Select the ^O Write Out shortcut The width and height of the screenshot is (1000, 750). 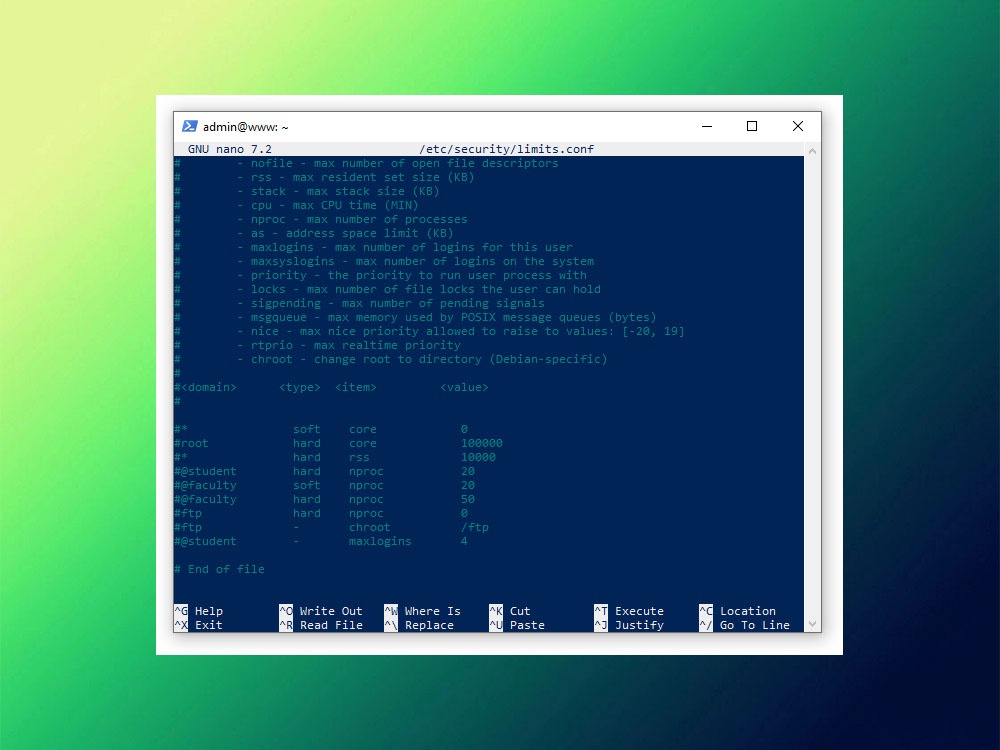click(x=320, y=611)
